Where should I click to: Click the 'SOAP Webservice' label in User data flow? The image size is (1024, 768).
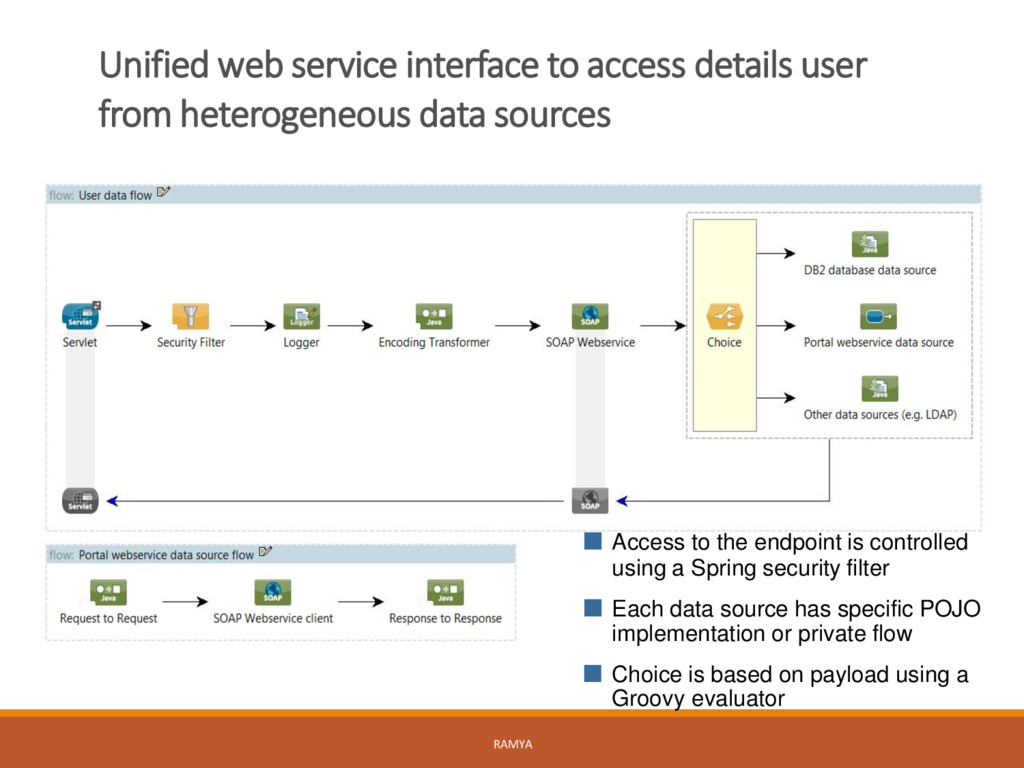pyautogui.click(x=590, y=342)
